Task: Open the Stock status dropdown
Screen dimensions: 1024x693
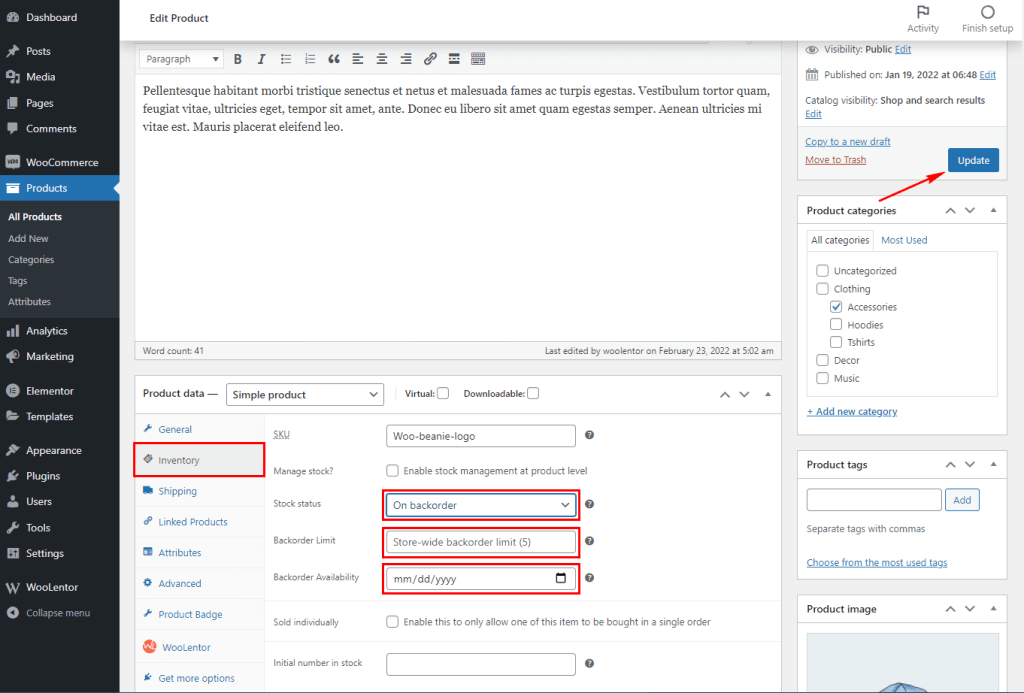Action: [x=480, y=505]
